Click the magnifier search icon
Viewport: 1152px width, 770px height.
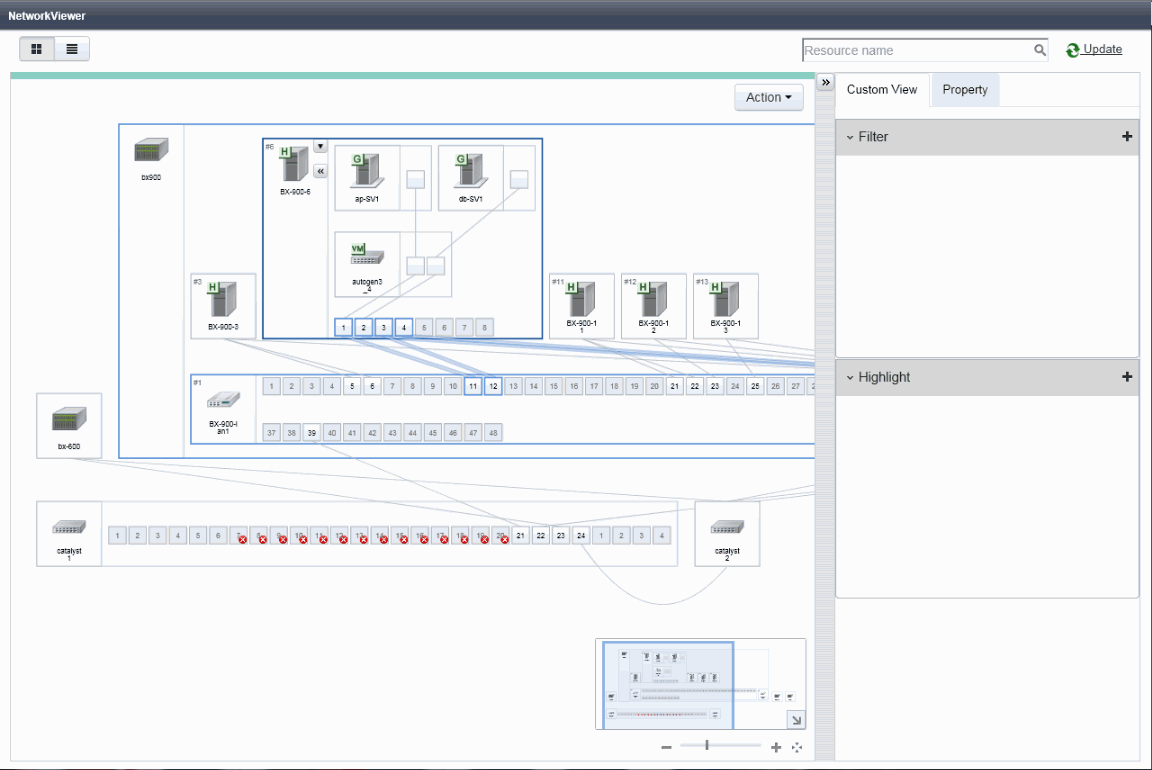click(x=1040, y=50)
